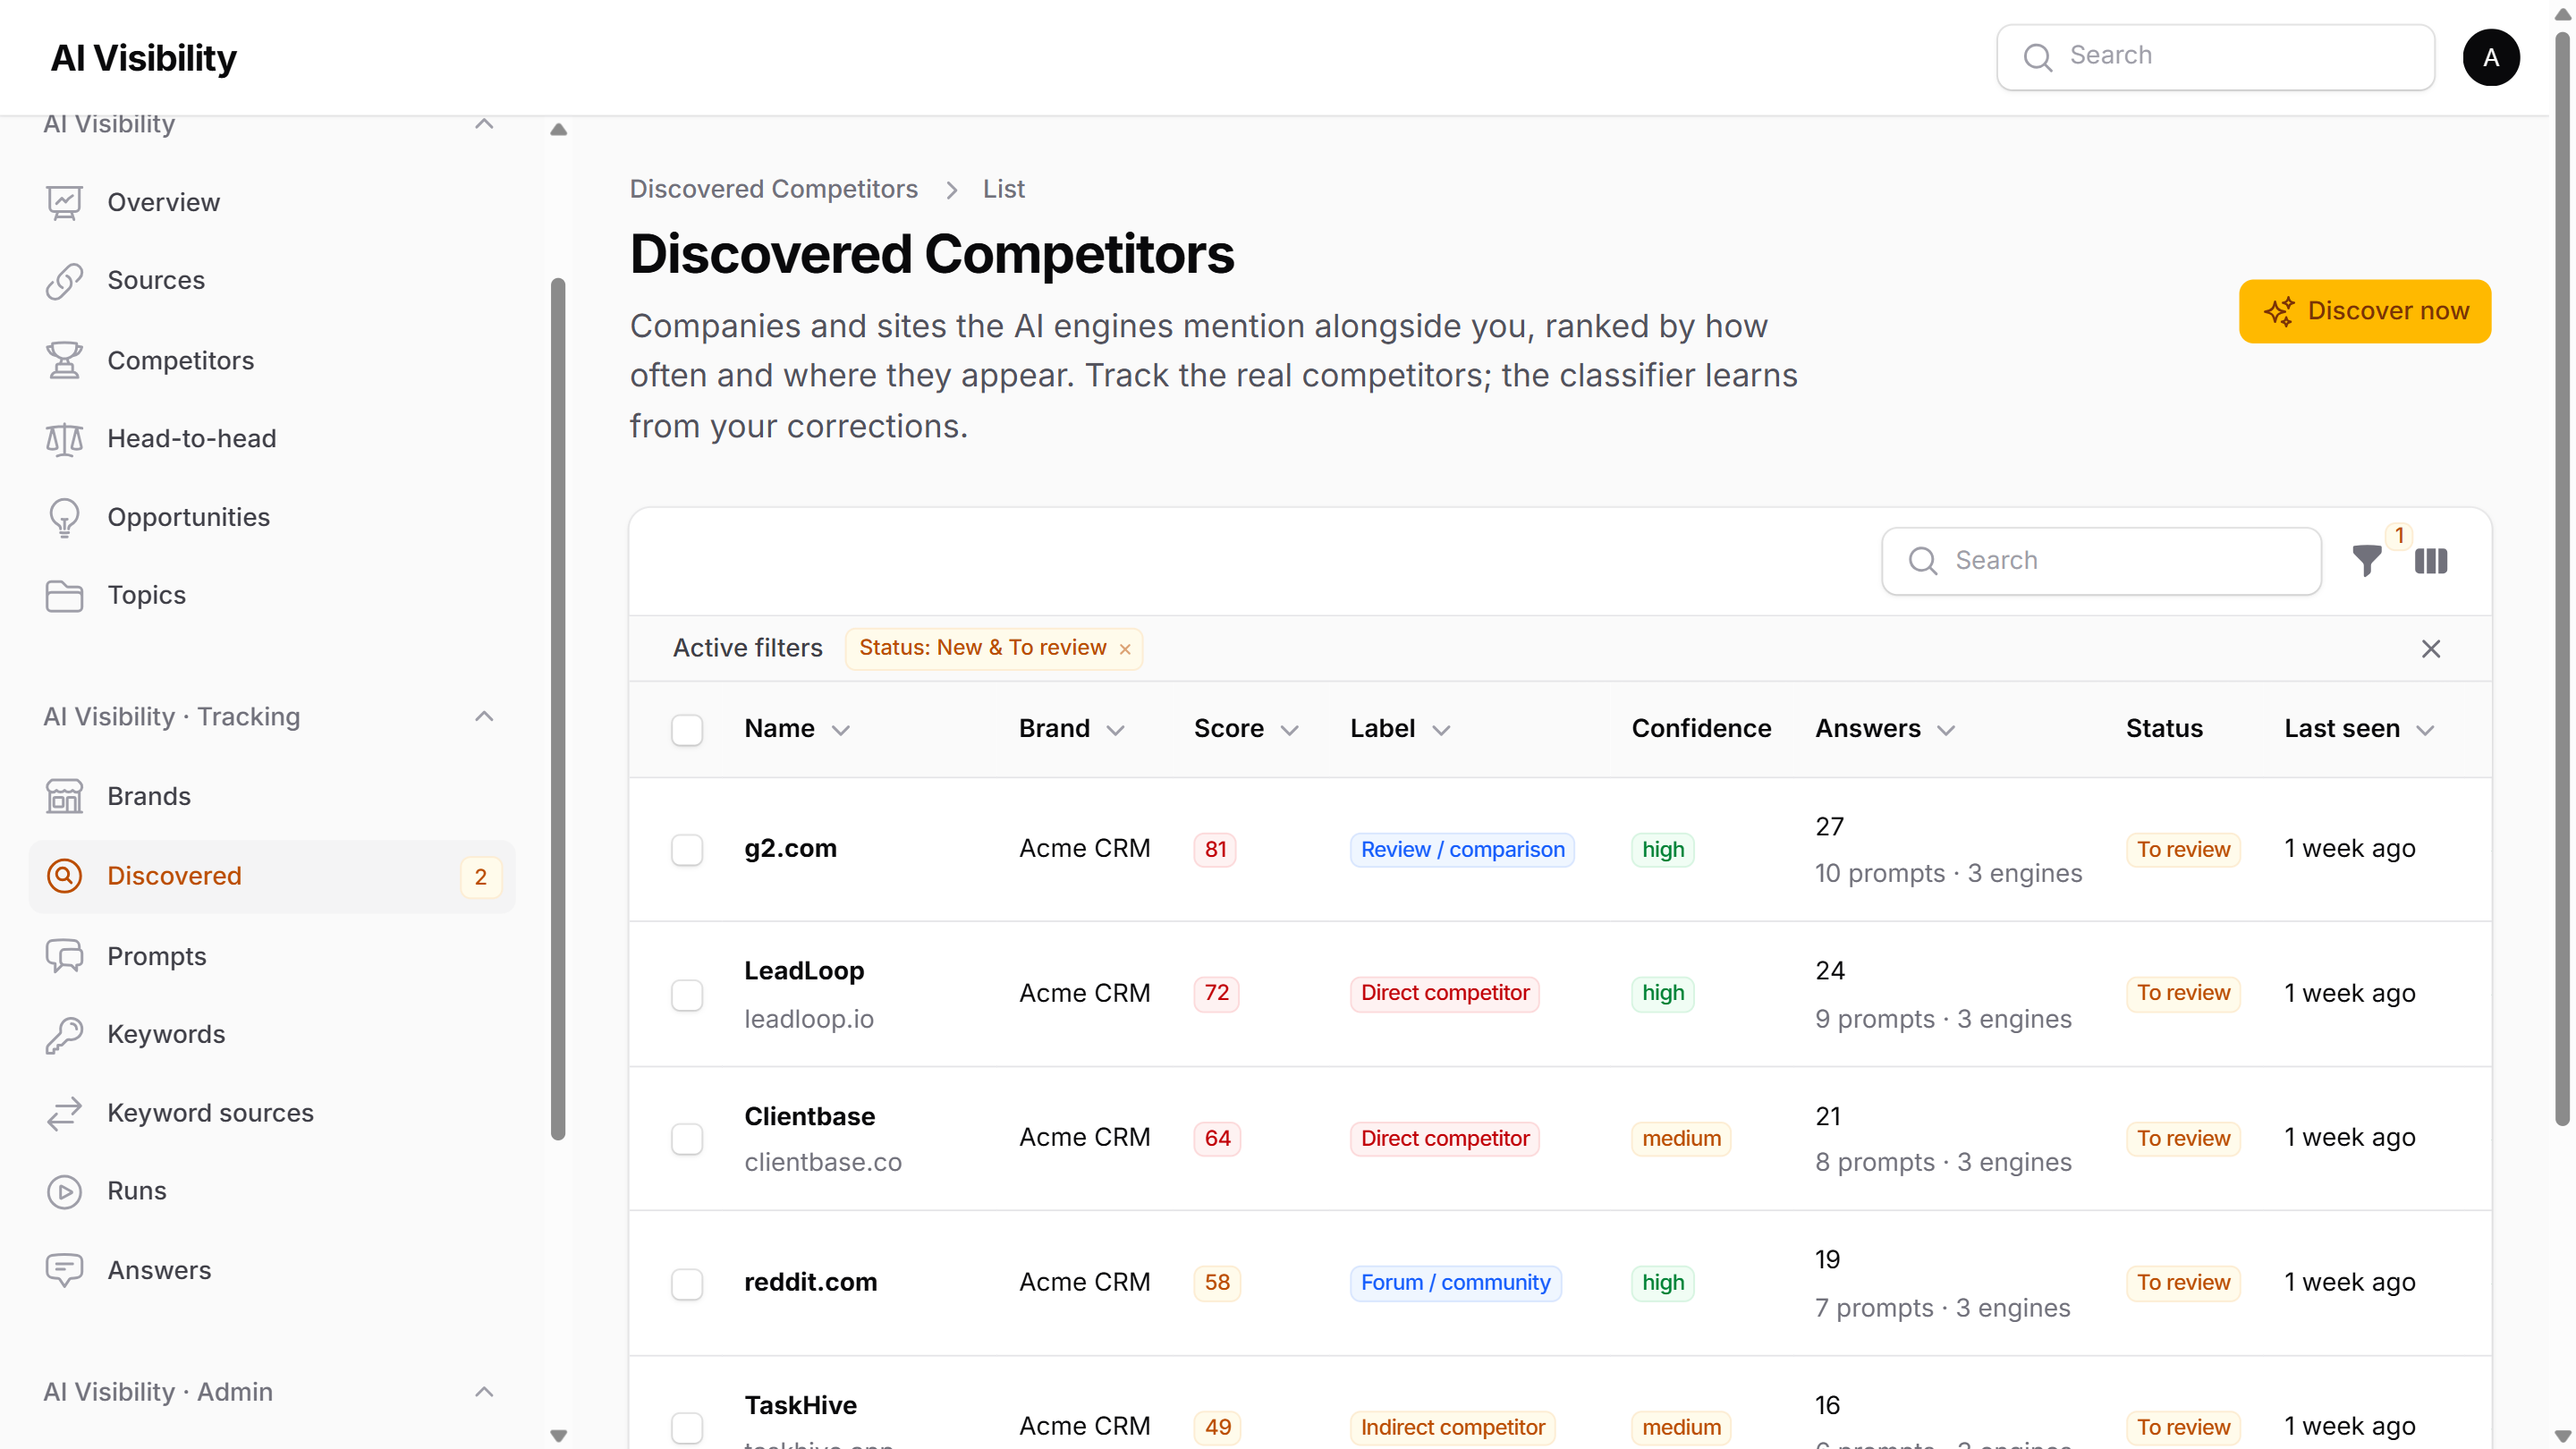This screenshot has height=1449, width=2576.
Task: Click the Sources link icon
Action: 64,281
